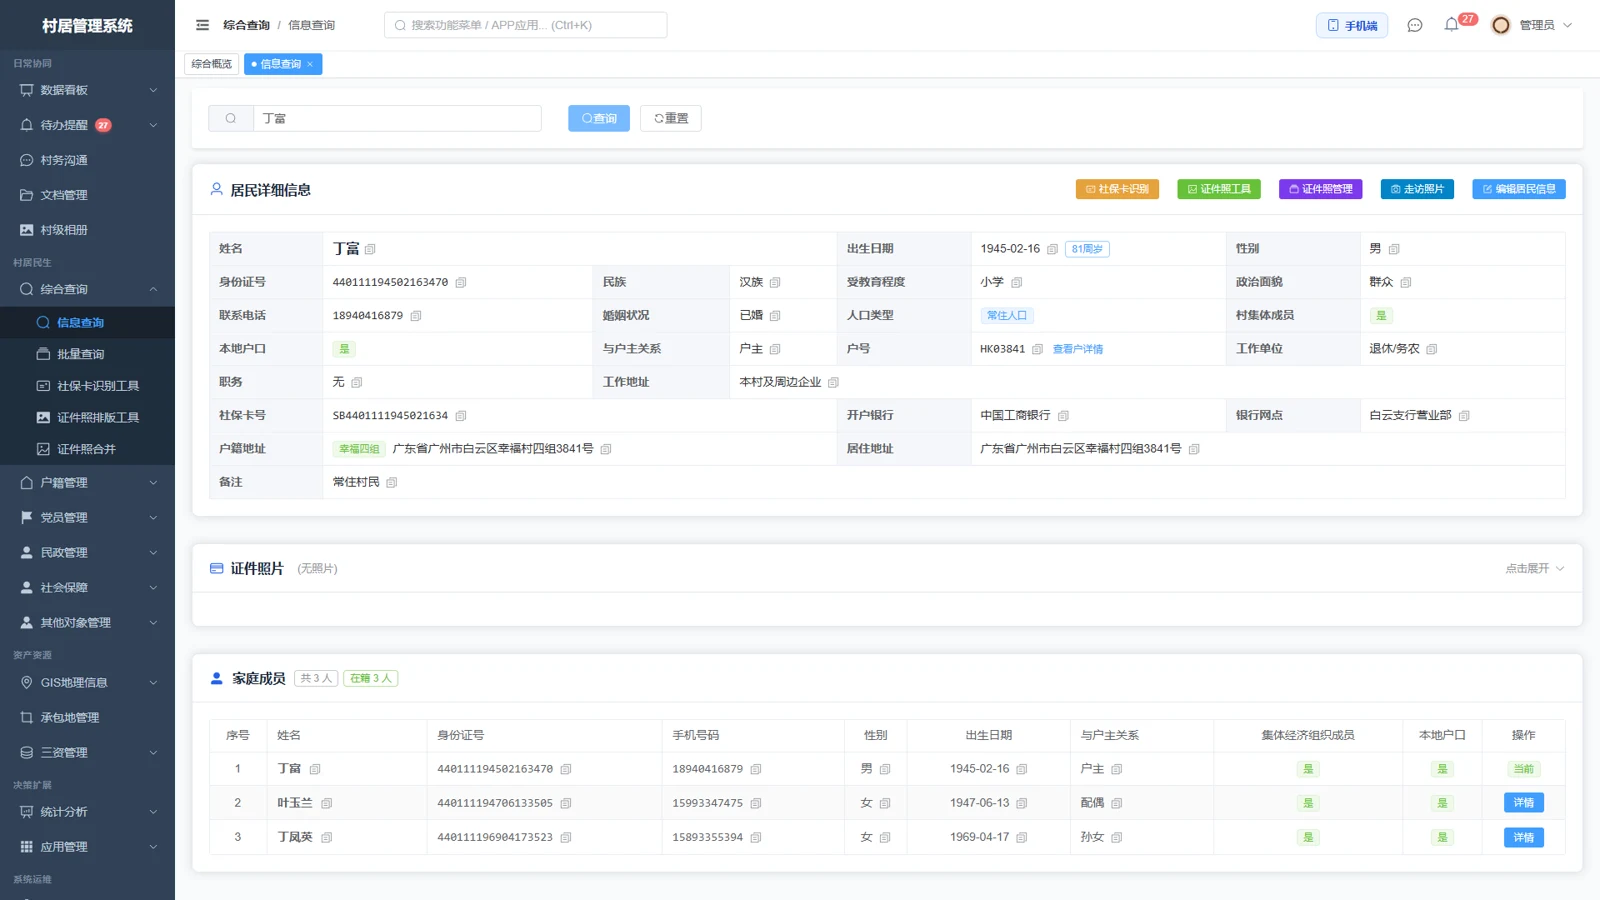Click the administrator avatar icon
Screen dimensions: 1600x900
click(1500, 25)
